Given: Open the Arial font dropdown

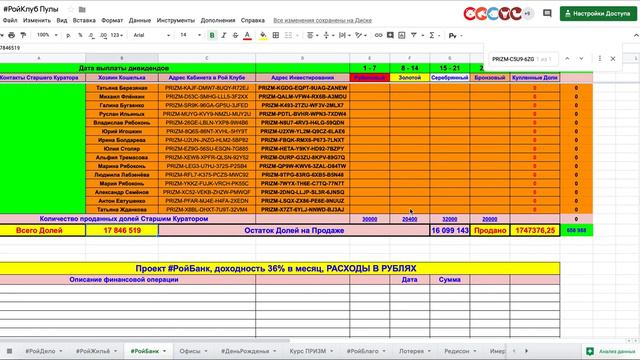Looking at the screenshot, I should tap(151, 36).
